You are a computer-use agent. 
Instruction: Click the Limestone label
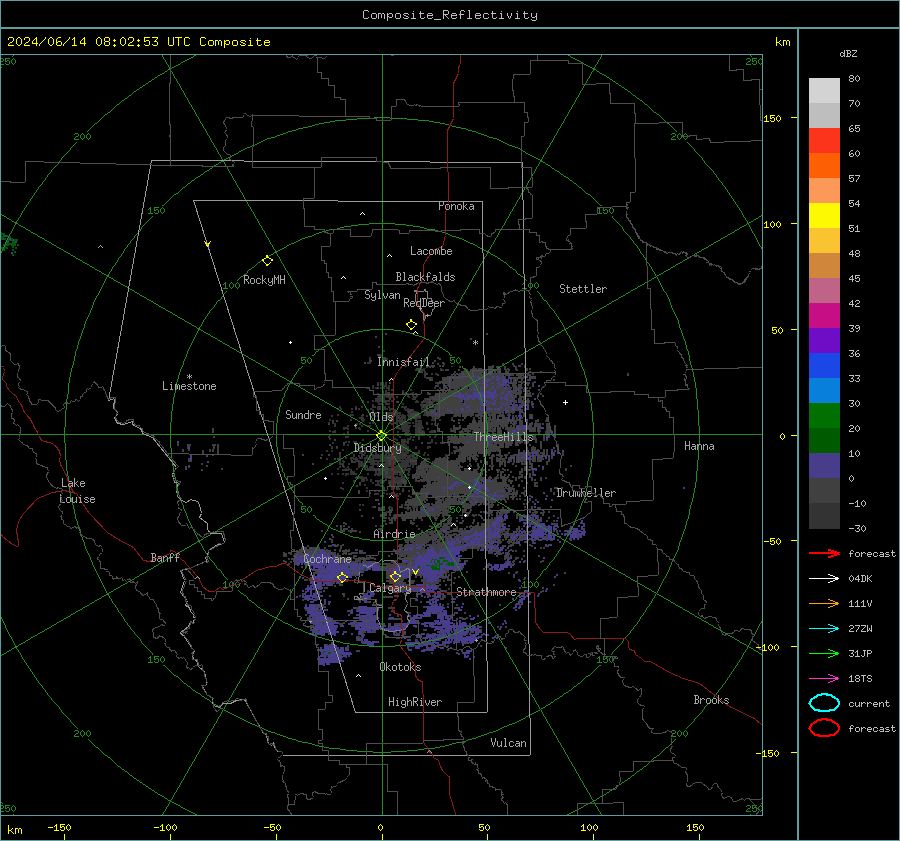[x=189, y=386]
